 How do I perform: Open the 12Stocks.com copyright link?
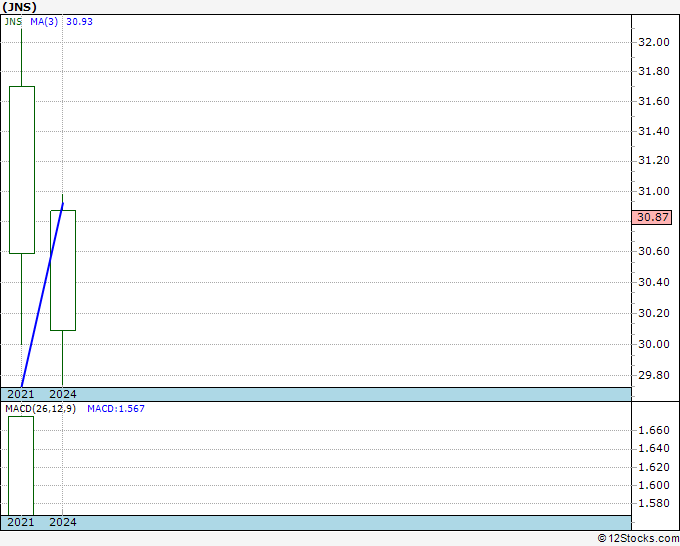[x=638, y=538]
